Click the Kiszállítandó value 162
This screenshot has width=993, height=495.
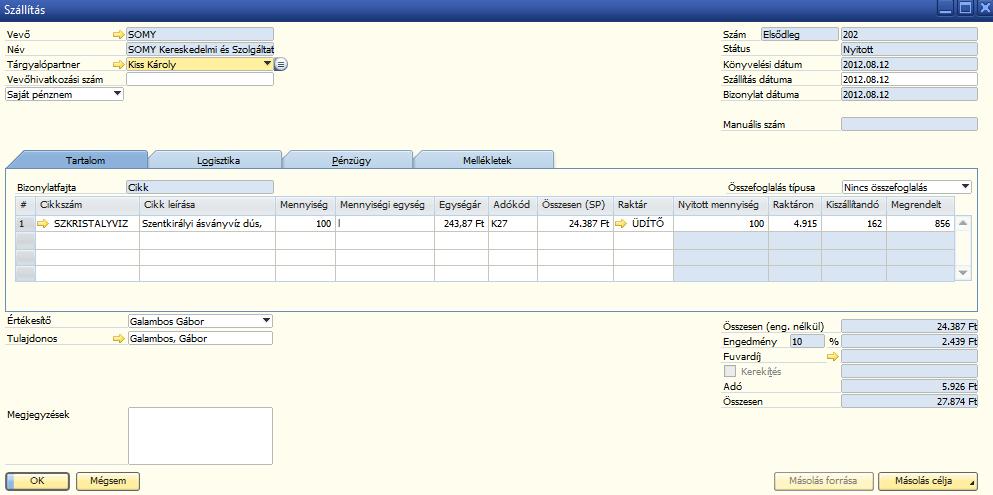[x=854, y=223]
